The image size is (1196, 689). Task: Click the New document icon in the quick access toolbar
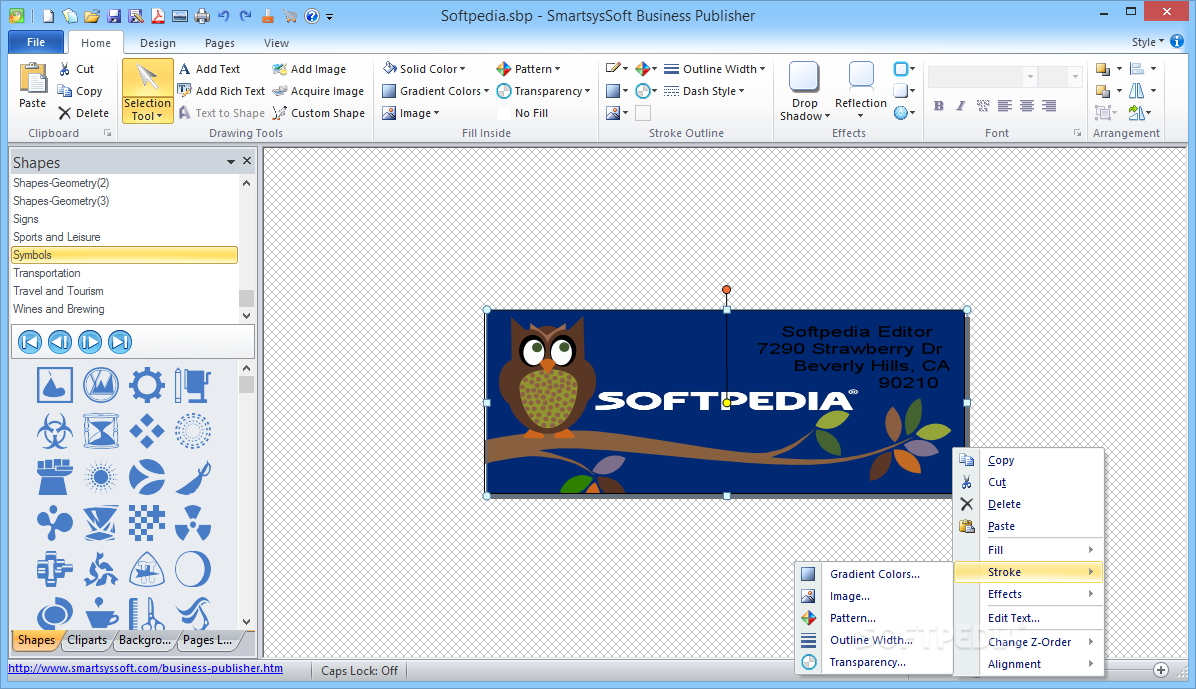48,15
